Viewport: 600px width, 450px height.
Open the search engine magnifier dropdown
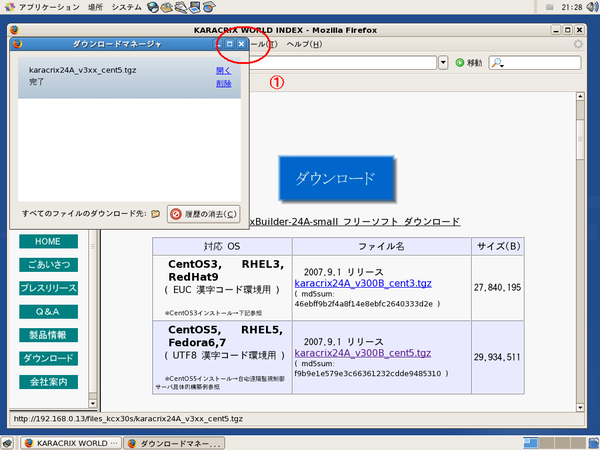(497, 63)
